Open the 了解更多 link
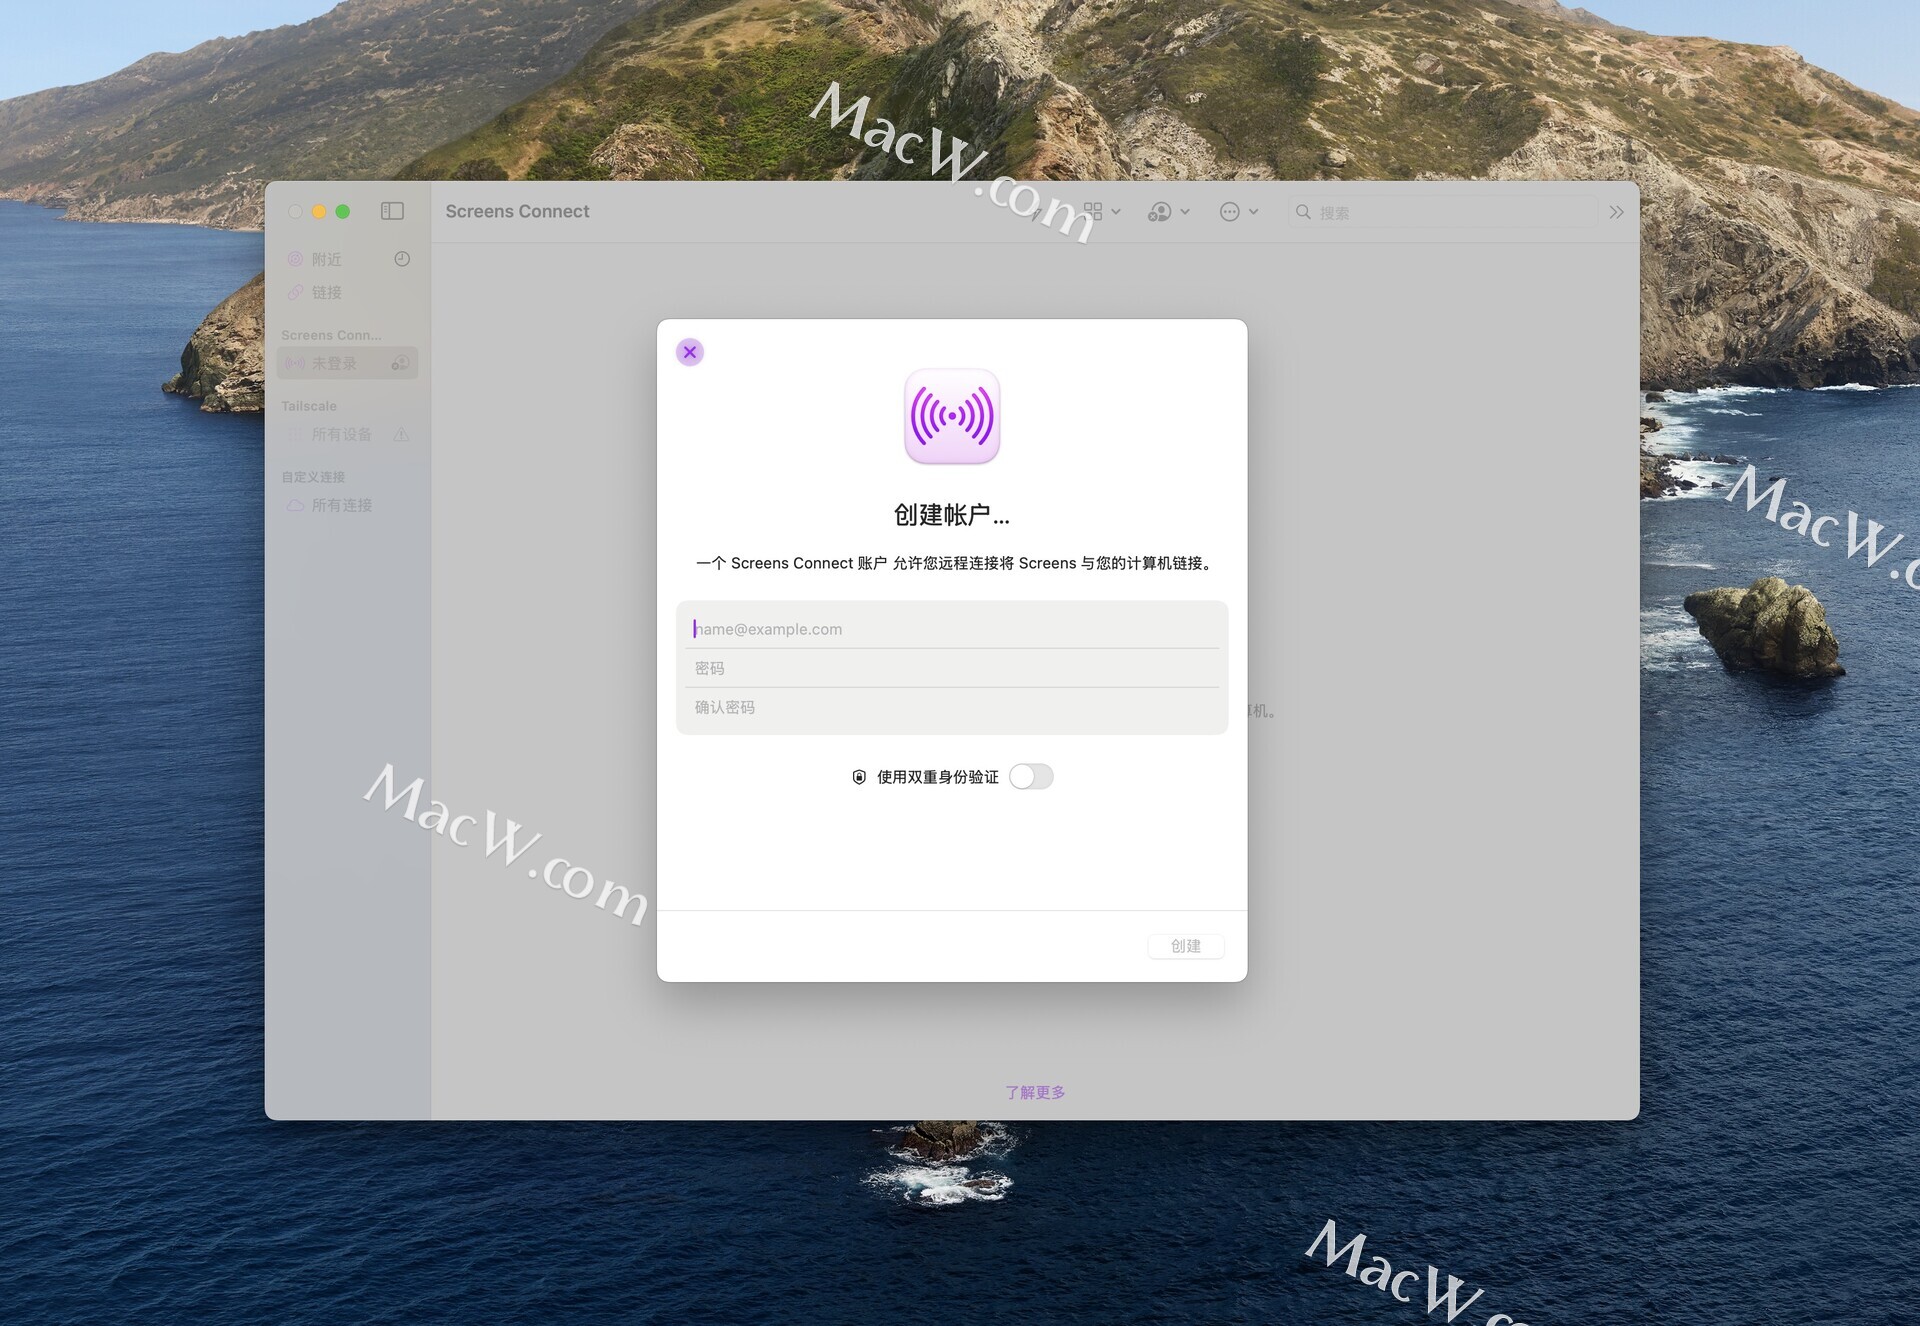This screenshot has height=1326, width=1920. [1035, 1092]
